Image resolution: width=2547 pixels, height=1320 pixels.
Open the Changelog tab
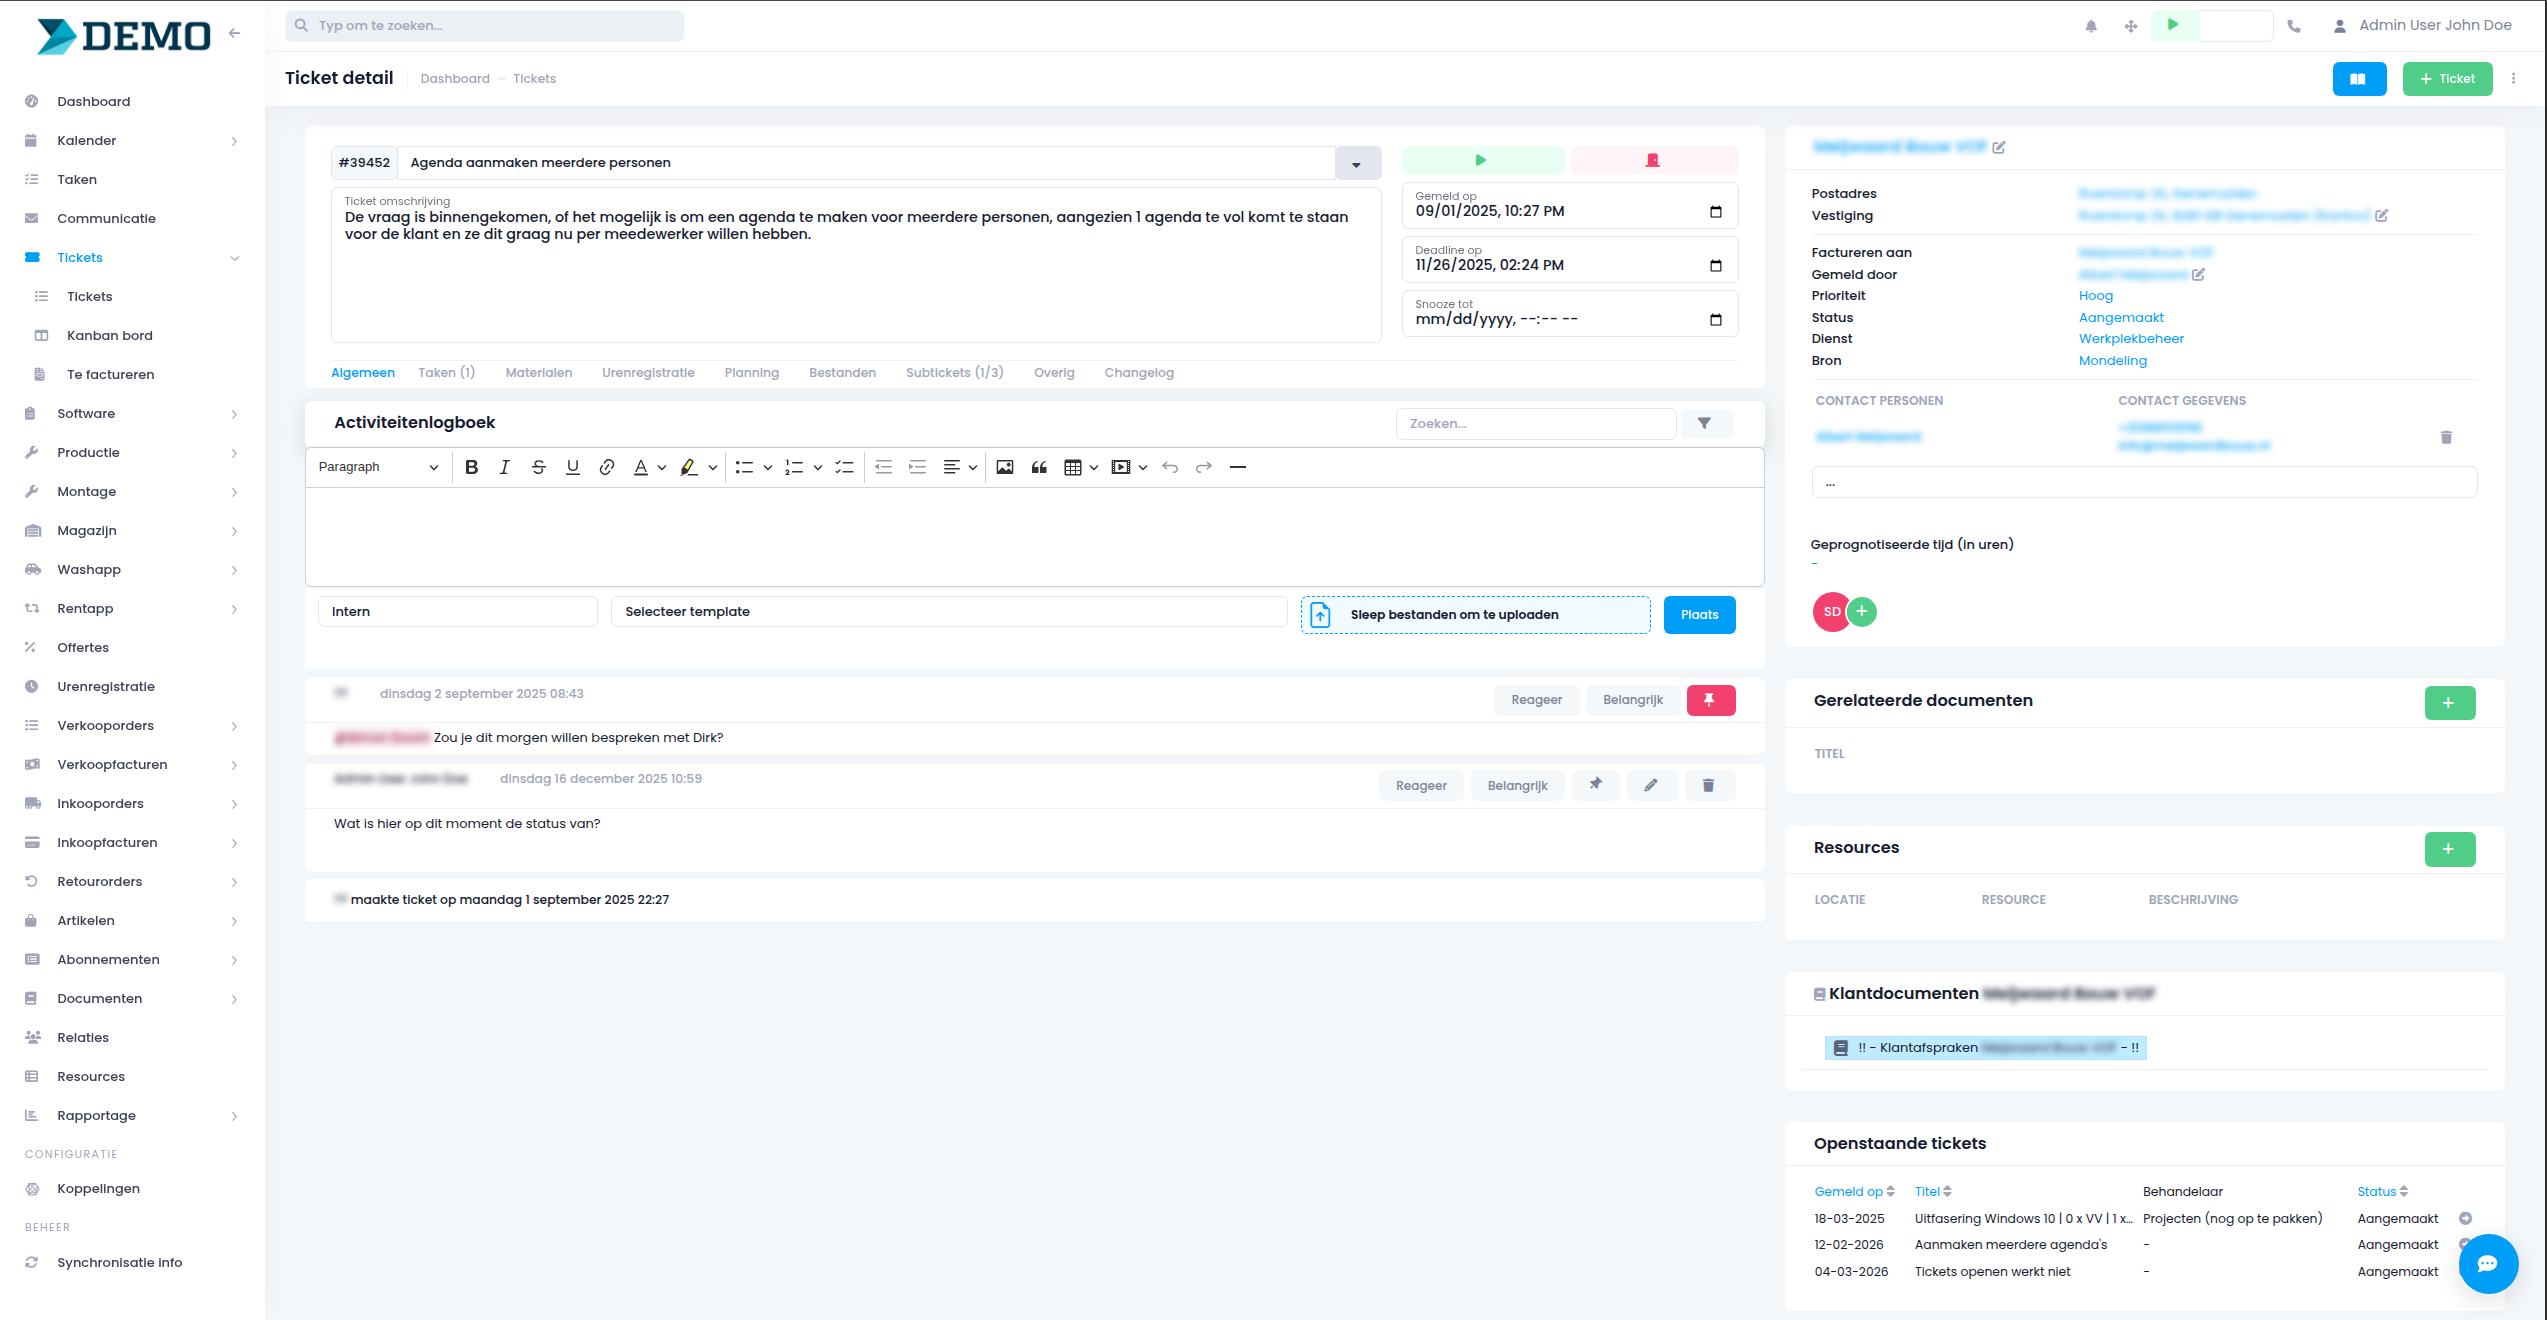coord(1138,373)
